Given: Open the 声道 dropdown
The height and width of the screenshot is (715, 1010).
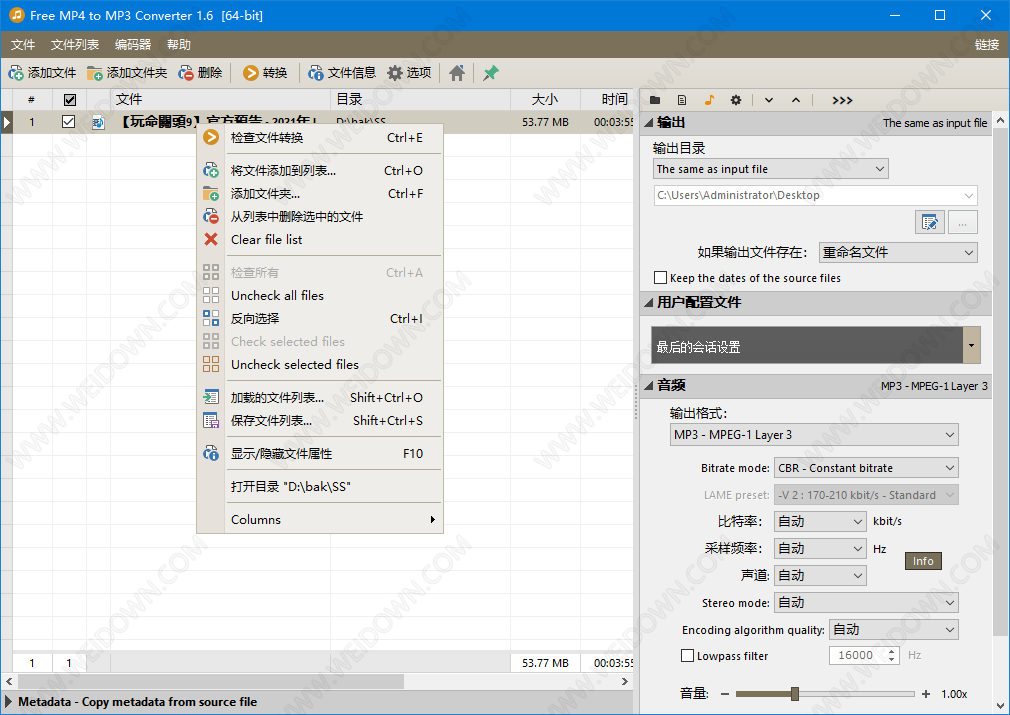Looking at the screenshot, I should [x=820, y=576].
